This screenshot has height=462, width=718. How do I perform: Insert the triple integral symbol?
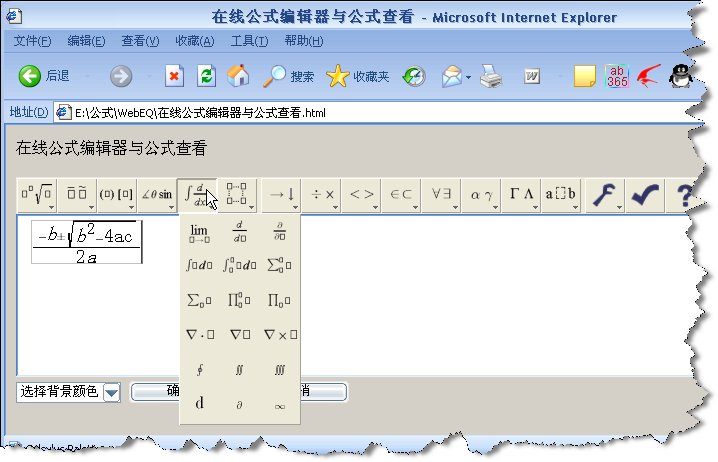[280, 370]
